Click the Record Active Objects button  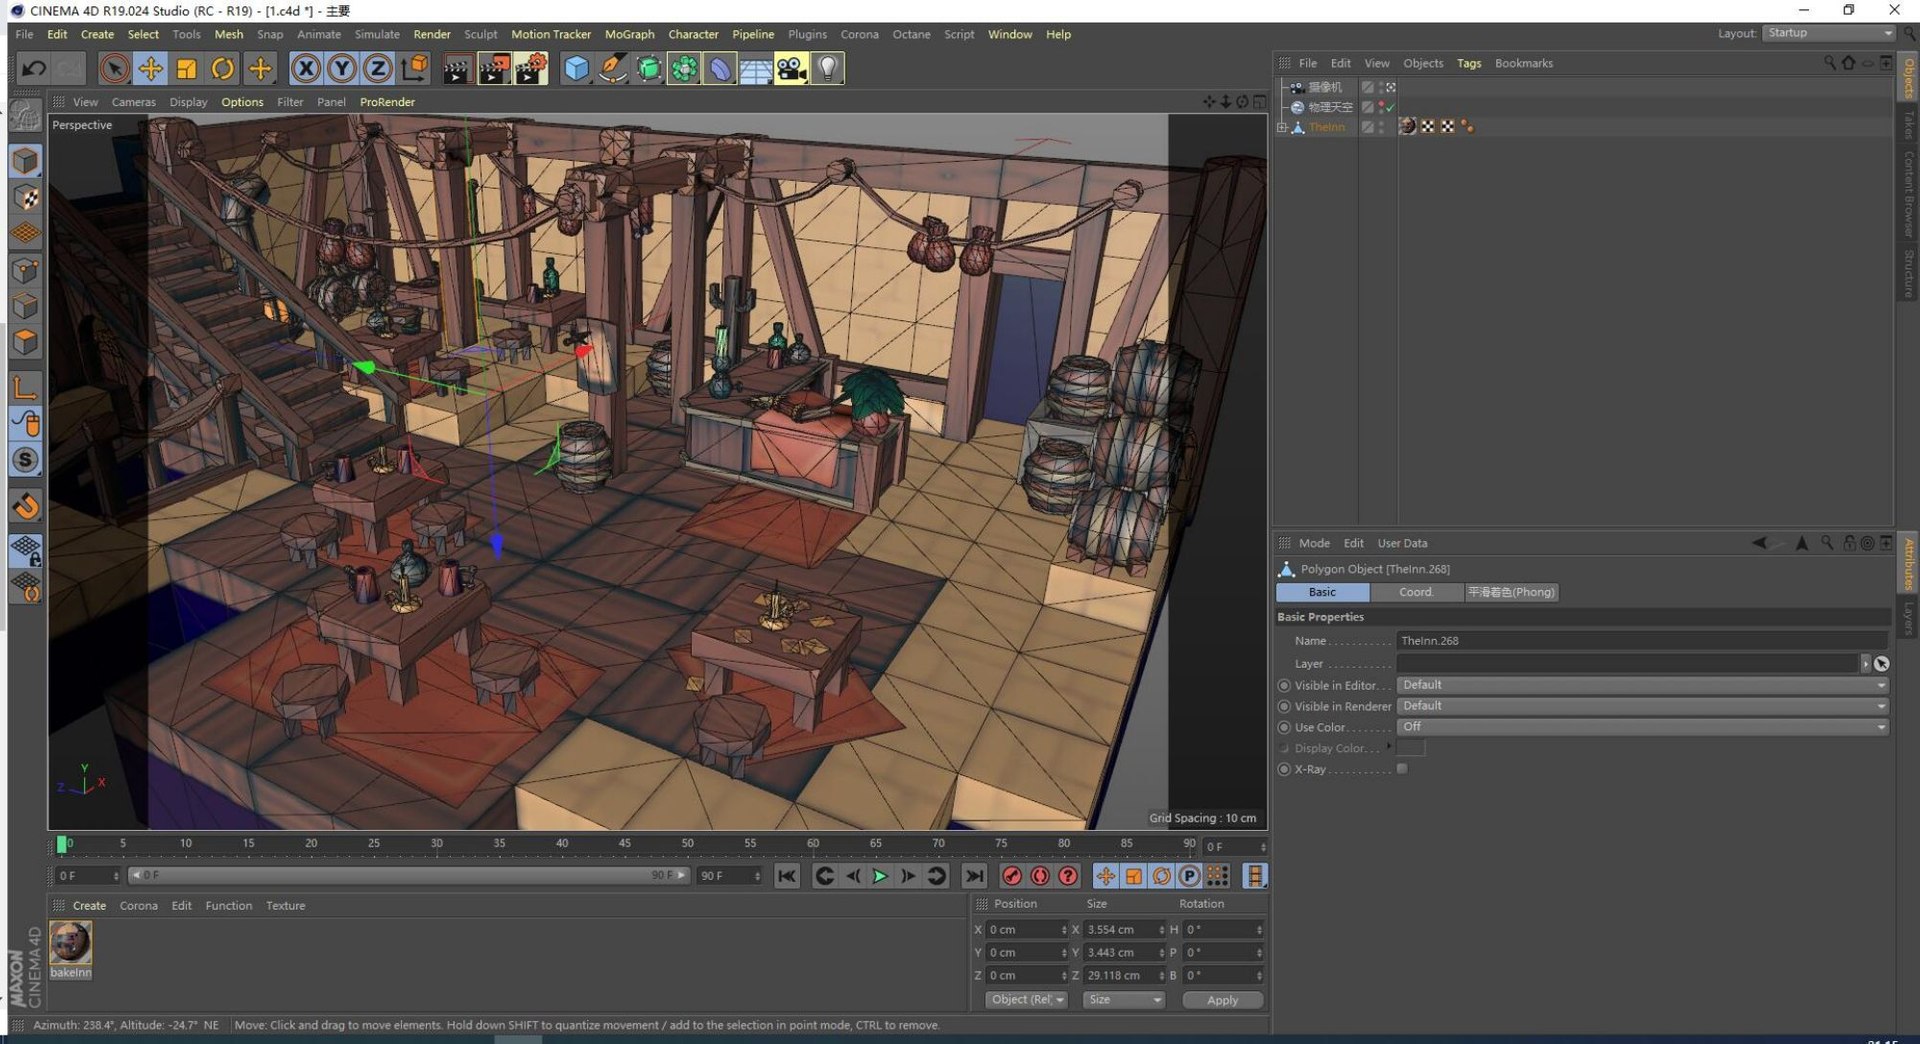click(x=1012, y=876)
